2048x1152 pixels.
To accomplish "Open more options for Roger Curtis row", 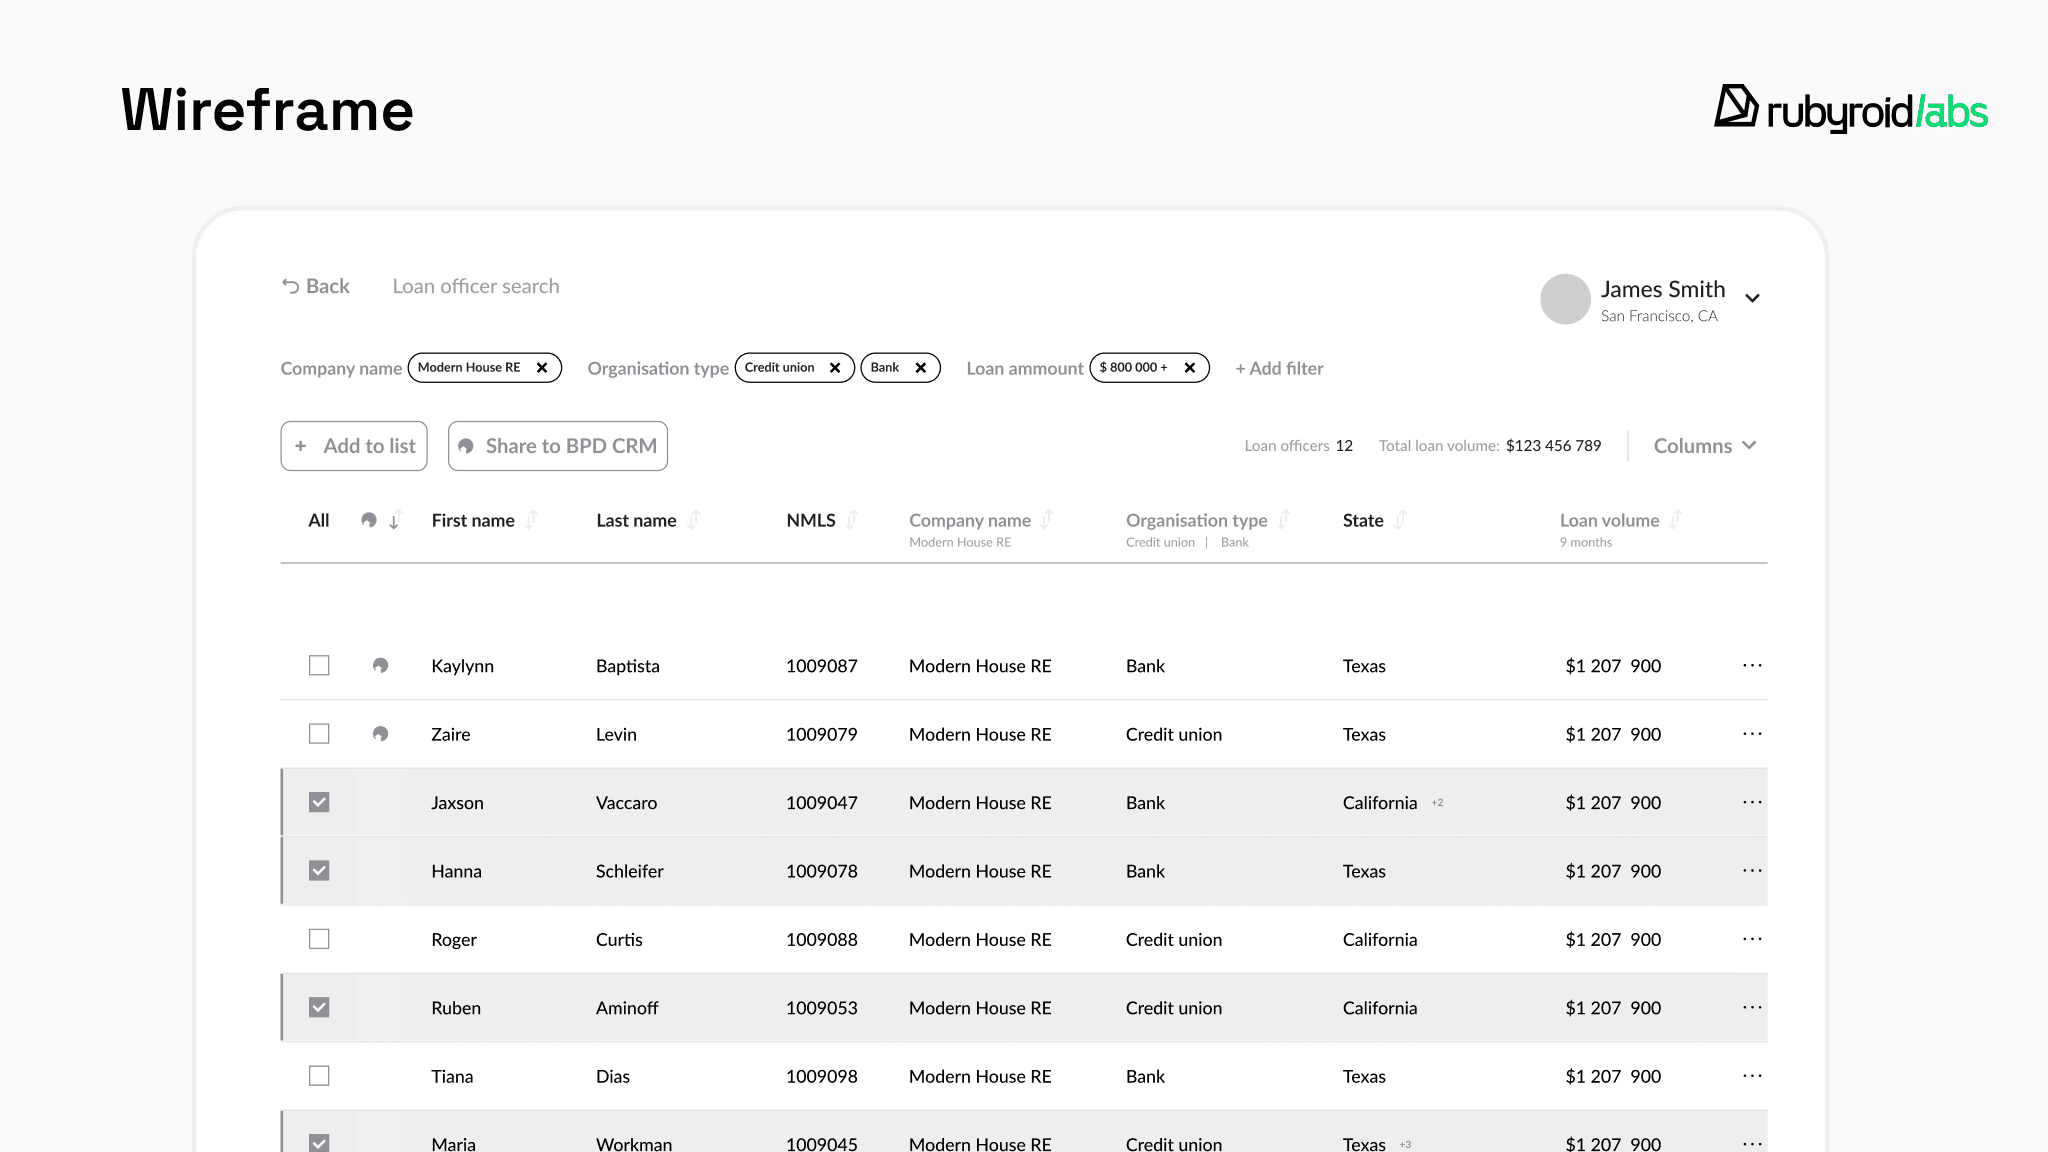I will (1752, 939).
